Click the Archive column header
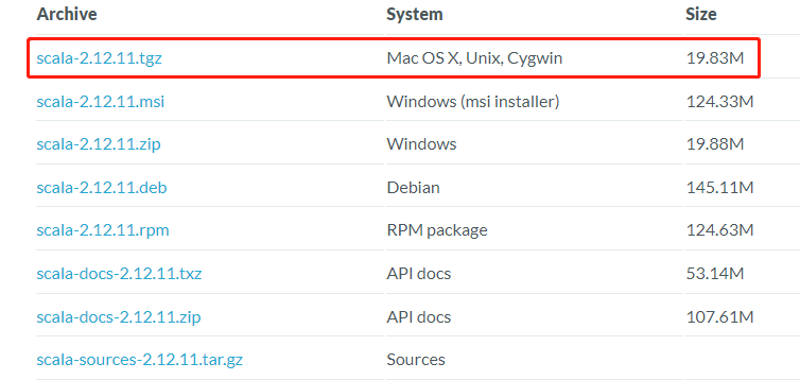Image resolution: width=800 pixels, height=380 pixels. point(67,14)
